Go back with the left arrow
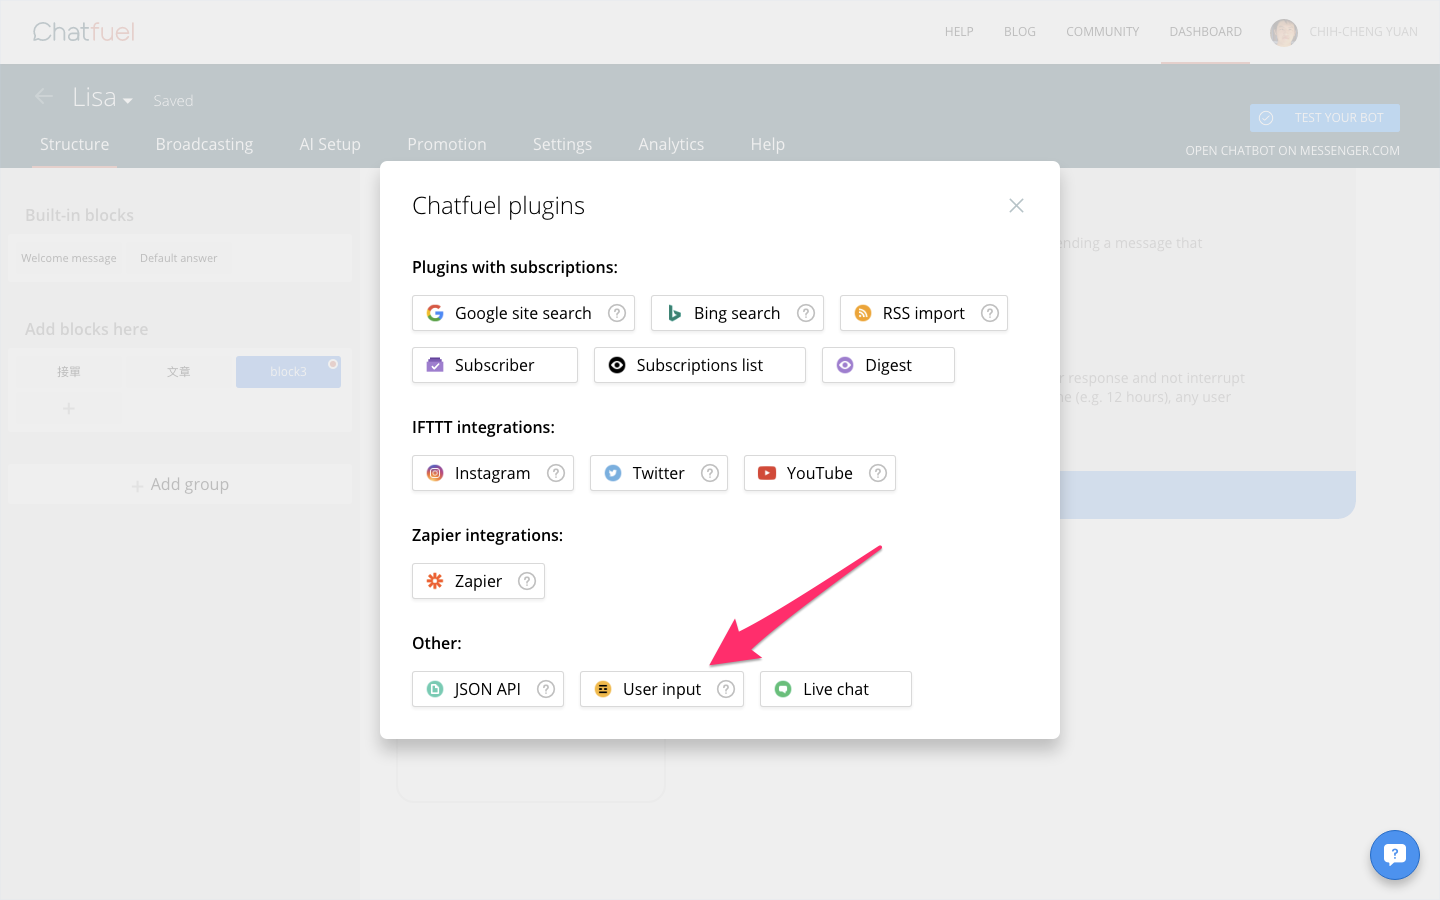The height and width of the screenshot is (900, 1440). 44,96
